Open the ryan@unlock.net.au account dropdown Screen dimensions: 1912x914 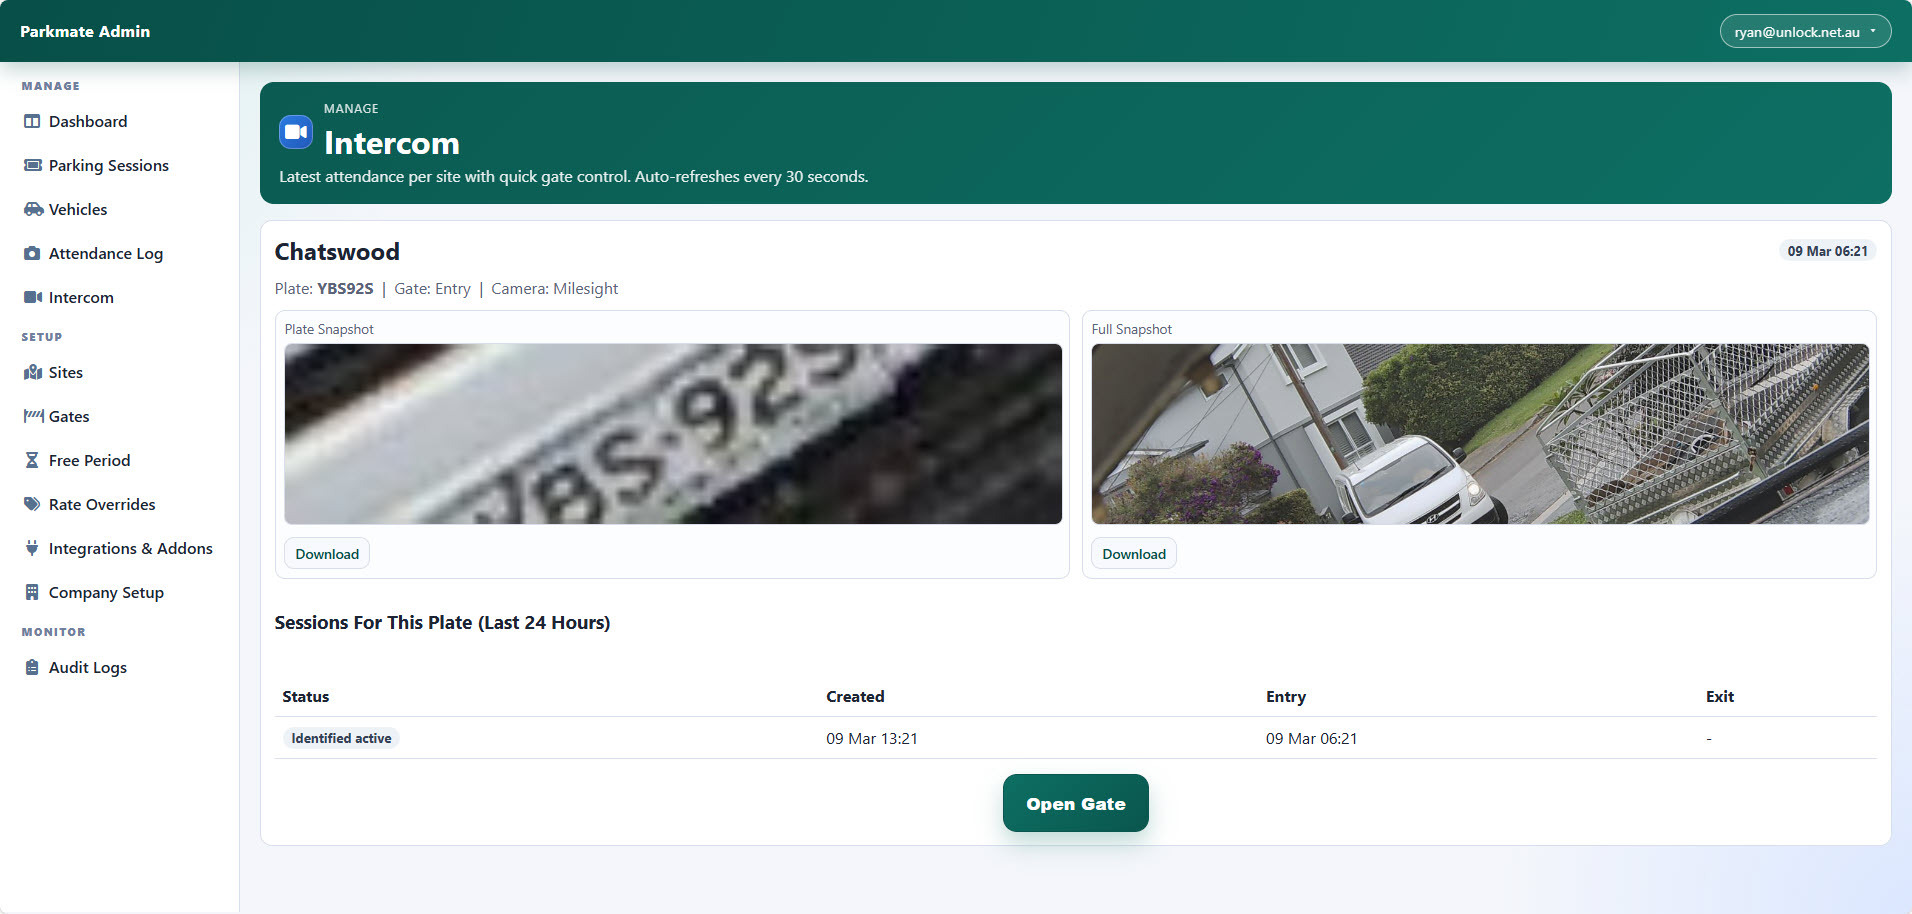click(1804, 32)
